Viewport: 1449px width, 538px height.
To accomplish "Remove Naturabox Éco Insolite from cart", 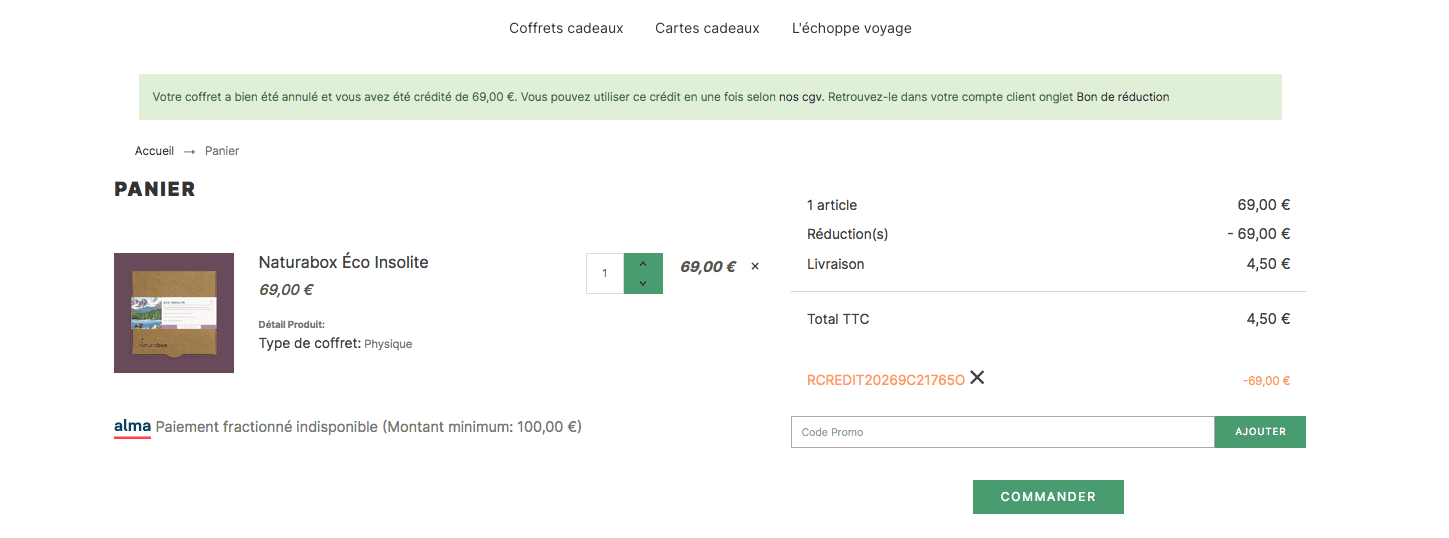I will pyautogui.click(x=755, y=267).
